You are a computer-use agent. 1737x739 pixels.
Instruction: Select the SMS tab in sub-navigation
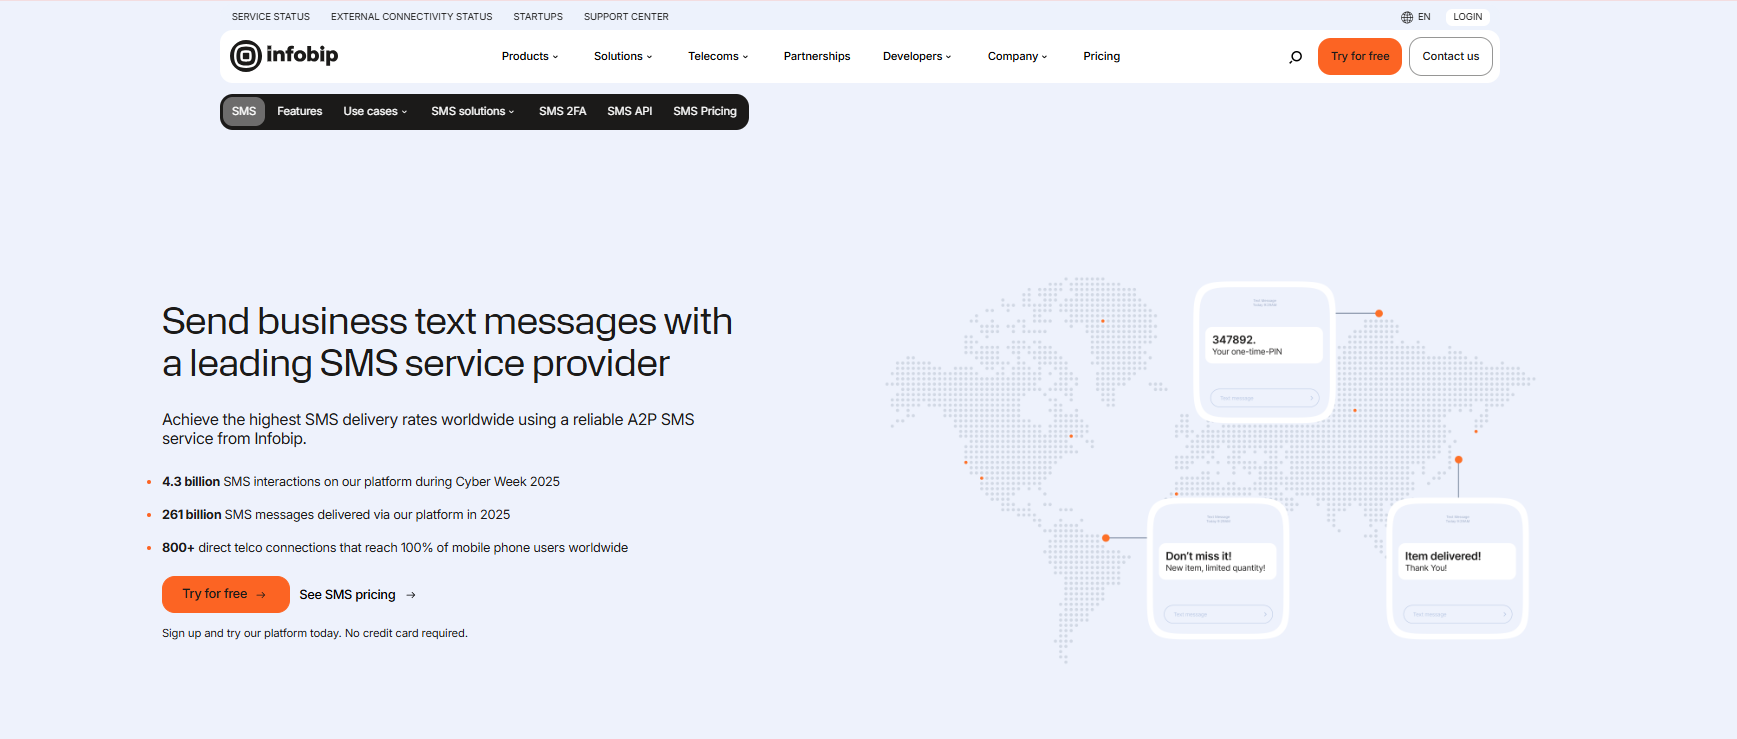point(244,111)
